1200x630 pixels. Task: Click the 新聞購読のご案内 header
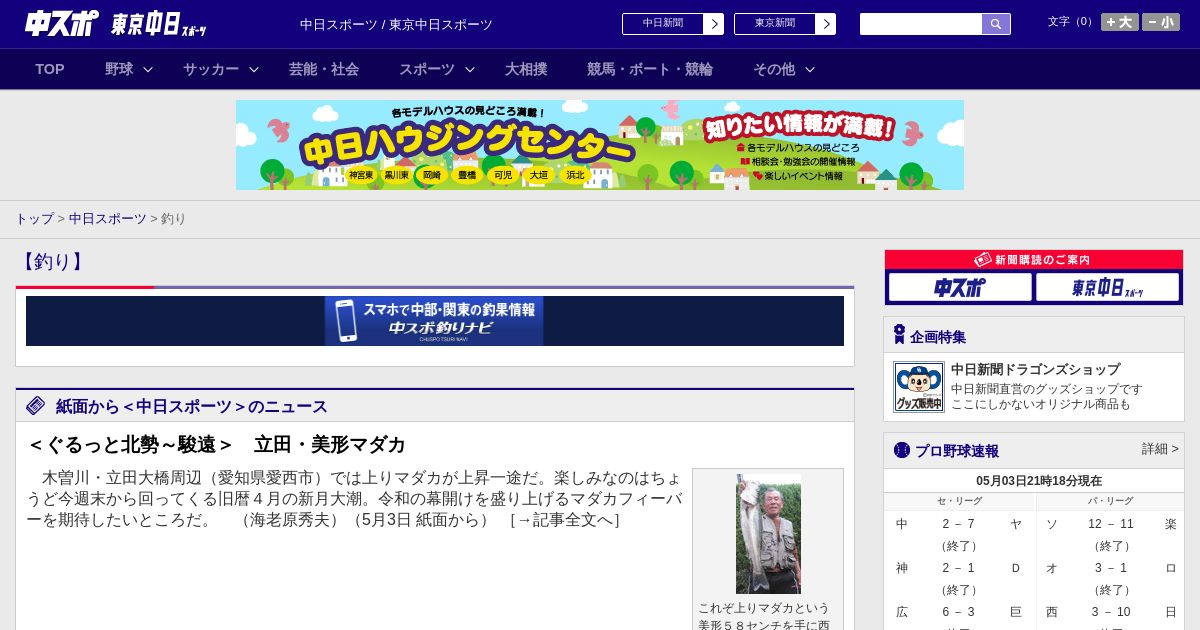click(x=1034, y=260)
